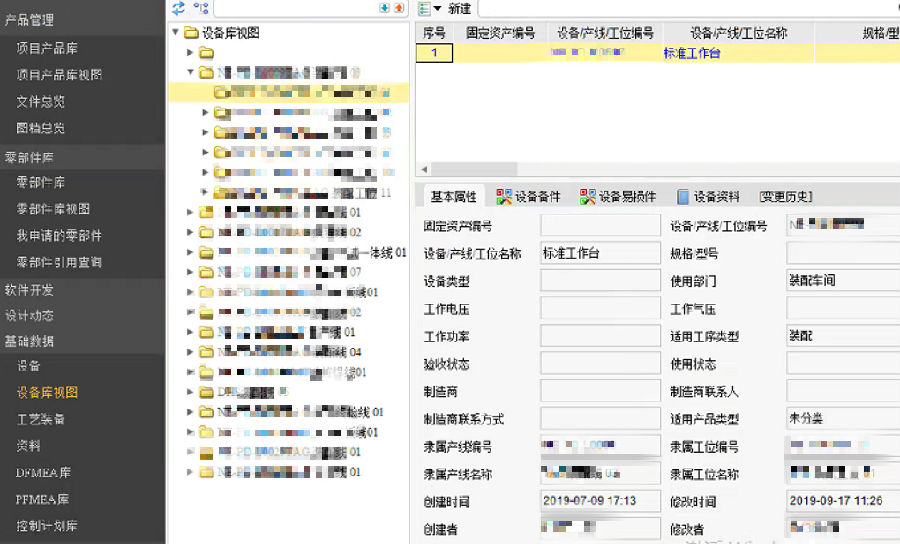Image resolution: width=900 pixels, height=544 pixels.
Task: Click the 标准工作台 link in the table
Action: (x=692, y=53)
